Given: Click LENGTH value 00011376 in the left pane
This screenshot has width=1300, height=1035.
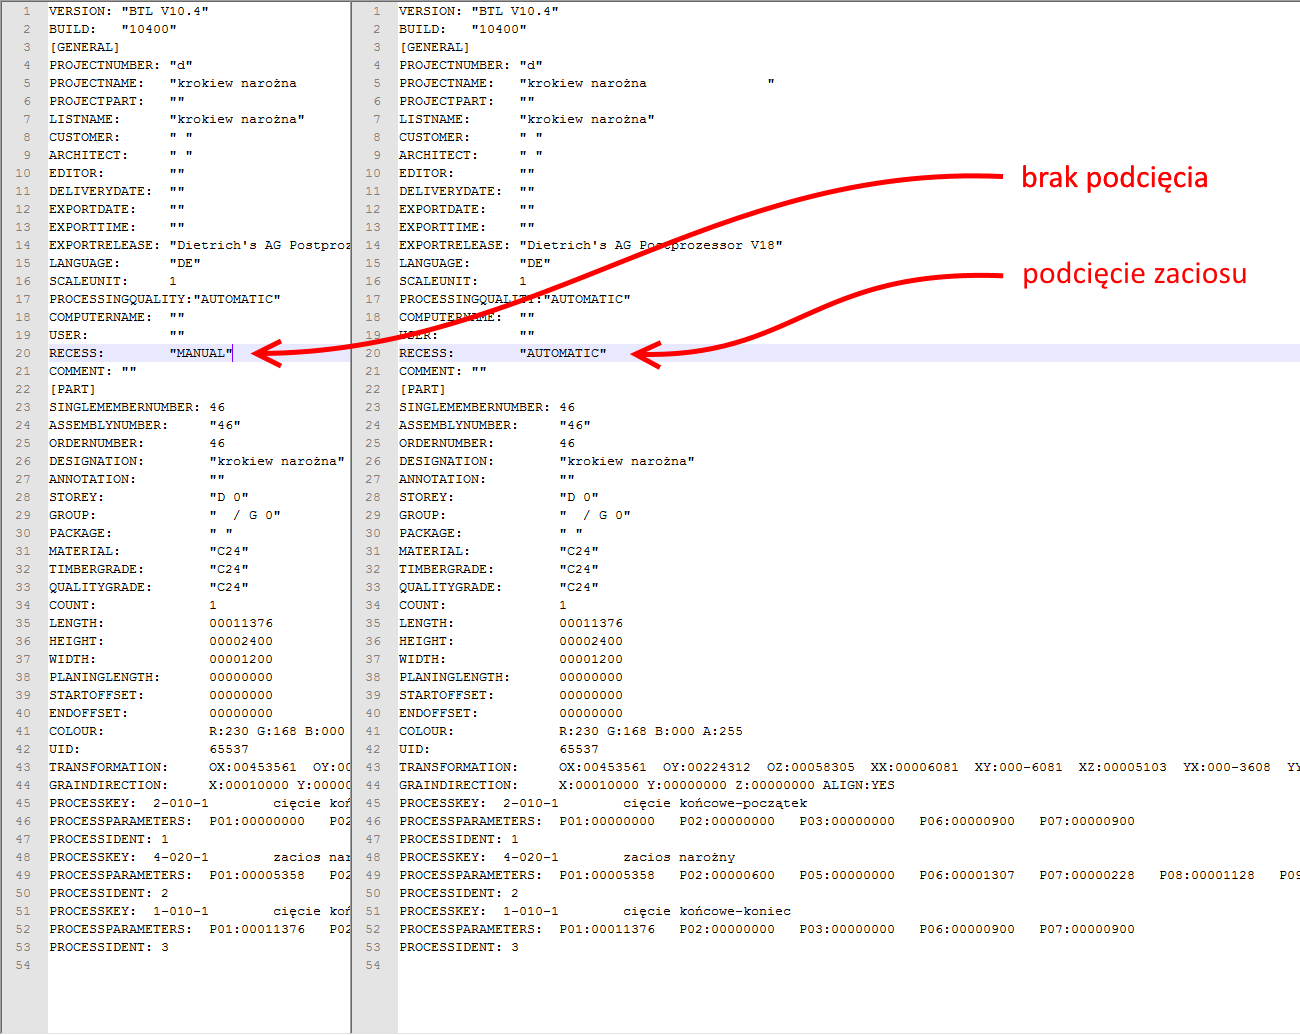Looking at the screenshot, I should coord(241,623).
